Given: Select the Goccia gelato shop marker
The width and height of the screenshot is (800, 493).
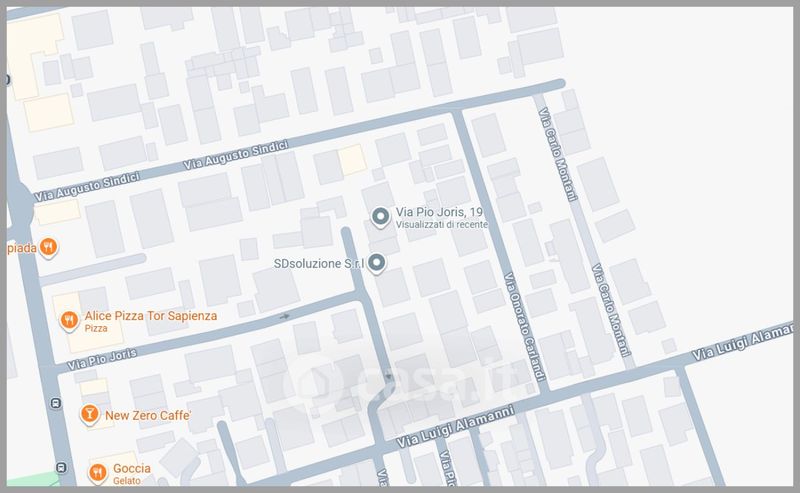Looking at the screenshot, I should 98,470.
